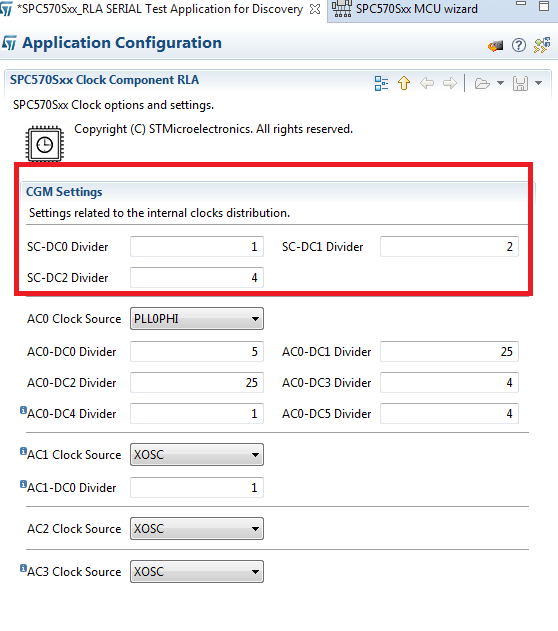Switch to the SPC570Sxx MCU wizard tab

tap(416, 9)
